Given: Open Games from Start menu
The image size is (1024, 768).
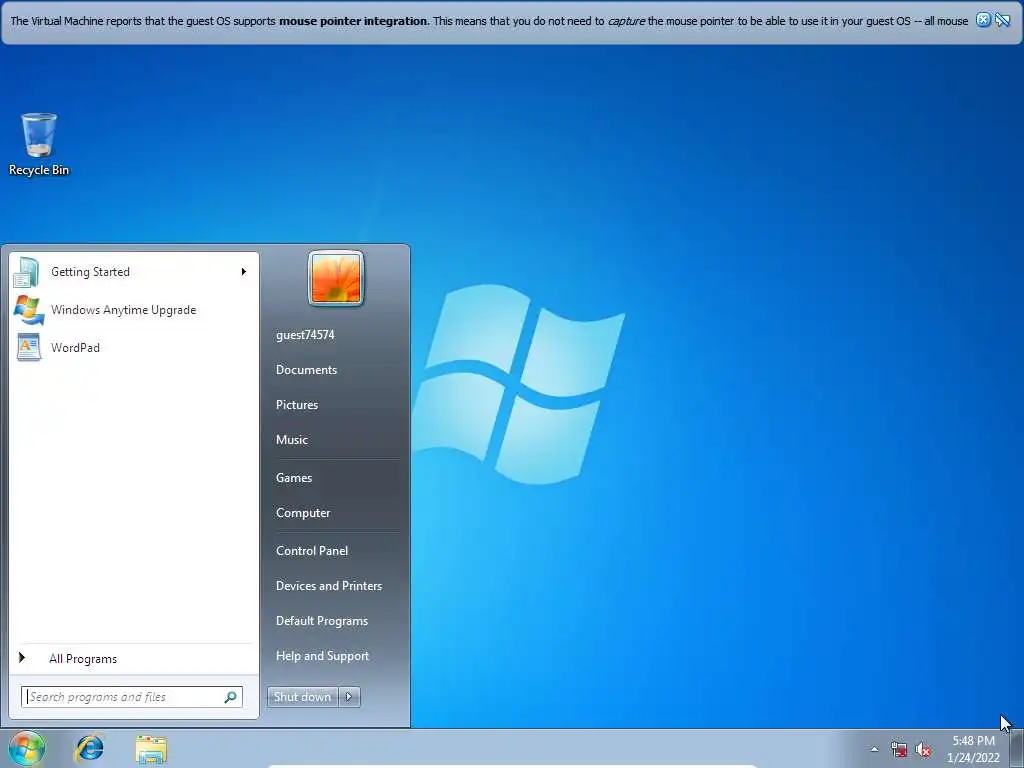Looking at the screenshot, I should (x=294, y=478).
